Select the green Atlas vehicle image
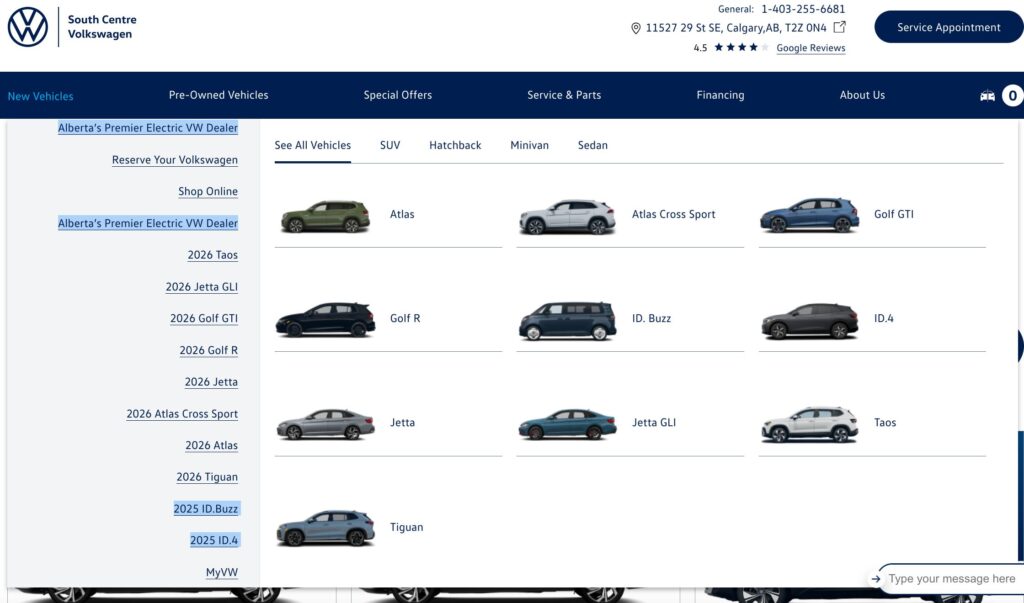Viewport: 1024px width, 603px height. 322,216
